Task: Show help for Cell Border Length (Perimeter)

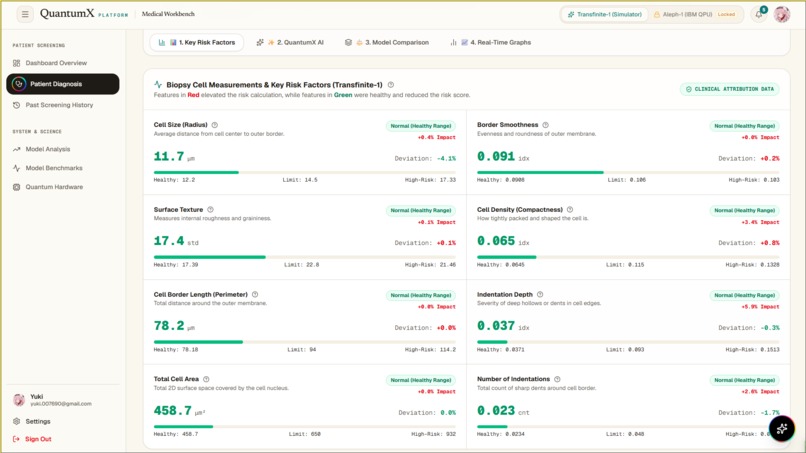Action: 255,295
